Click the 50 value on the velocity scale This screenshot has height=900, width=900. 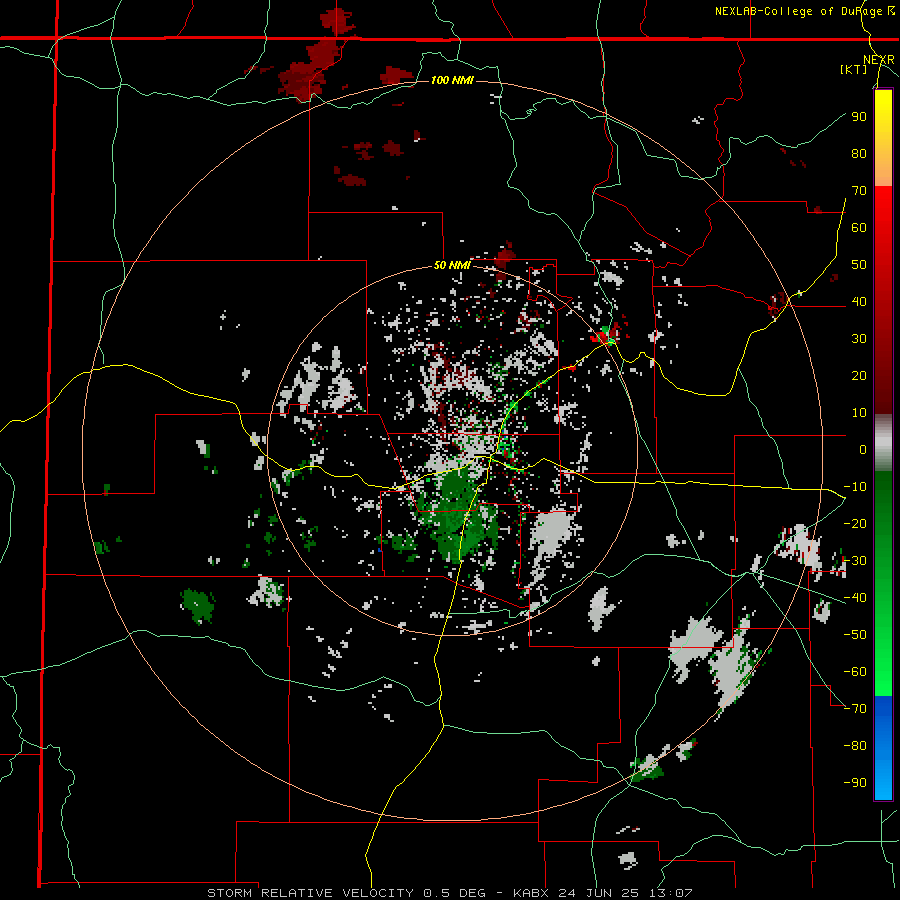859,265
